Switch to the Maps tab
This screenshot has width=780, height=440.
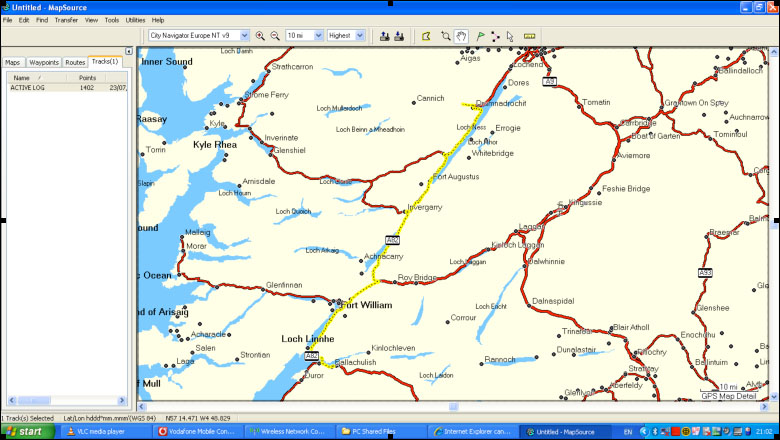coord(13,63)
